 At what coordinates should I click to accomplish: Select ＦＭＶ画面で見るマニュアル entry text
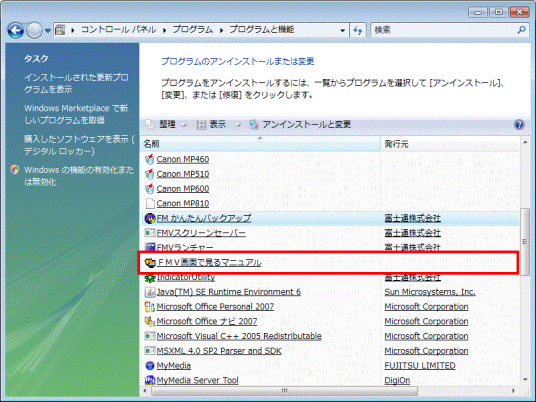209,263
